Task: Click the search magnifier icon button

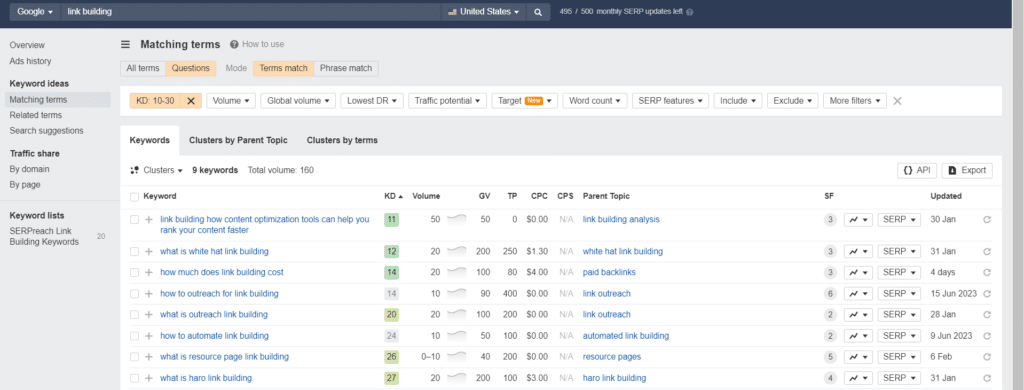Action: (537, 12)
